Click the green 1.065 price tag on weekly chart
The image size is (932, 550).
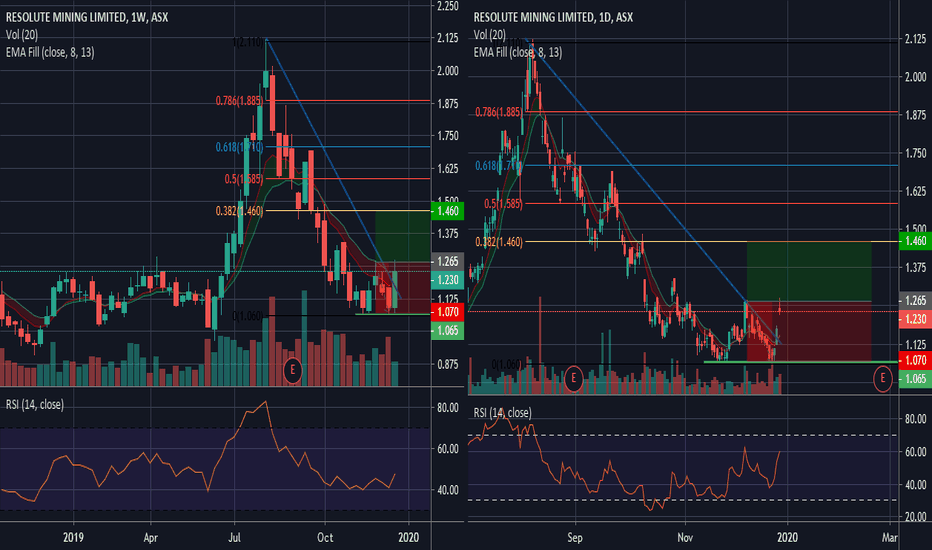coord(447,331)
